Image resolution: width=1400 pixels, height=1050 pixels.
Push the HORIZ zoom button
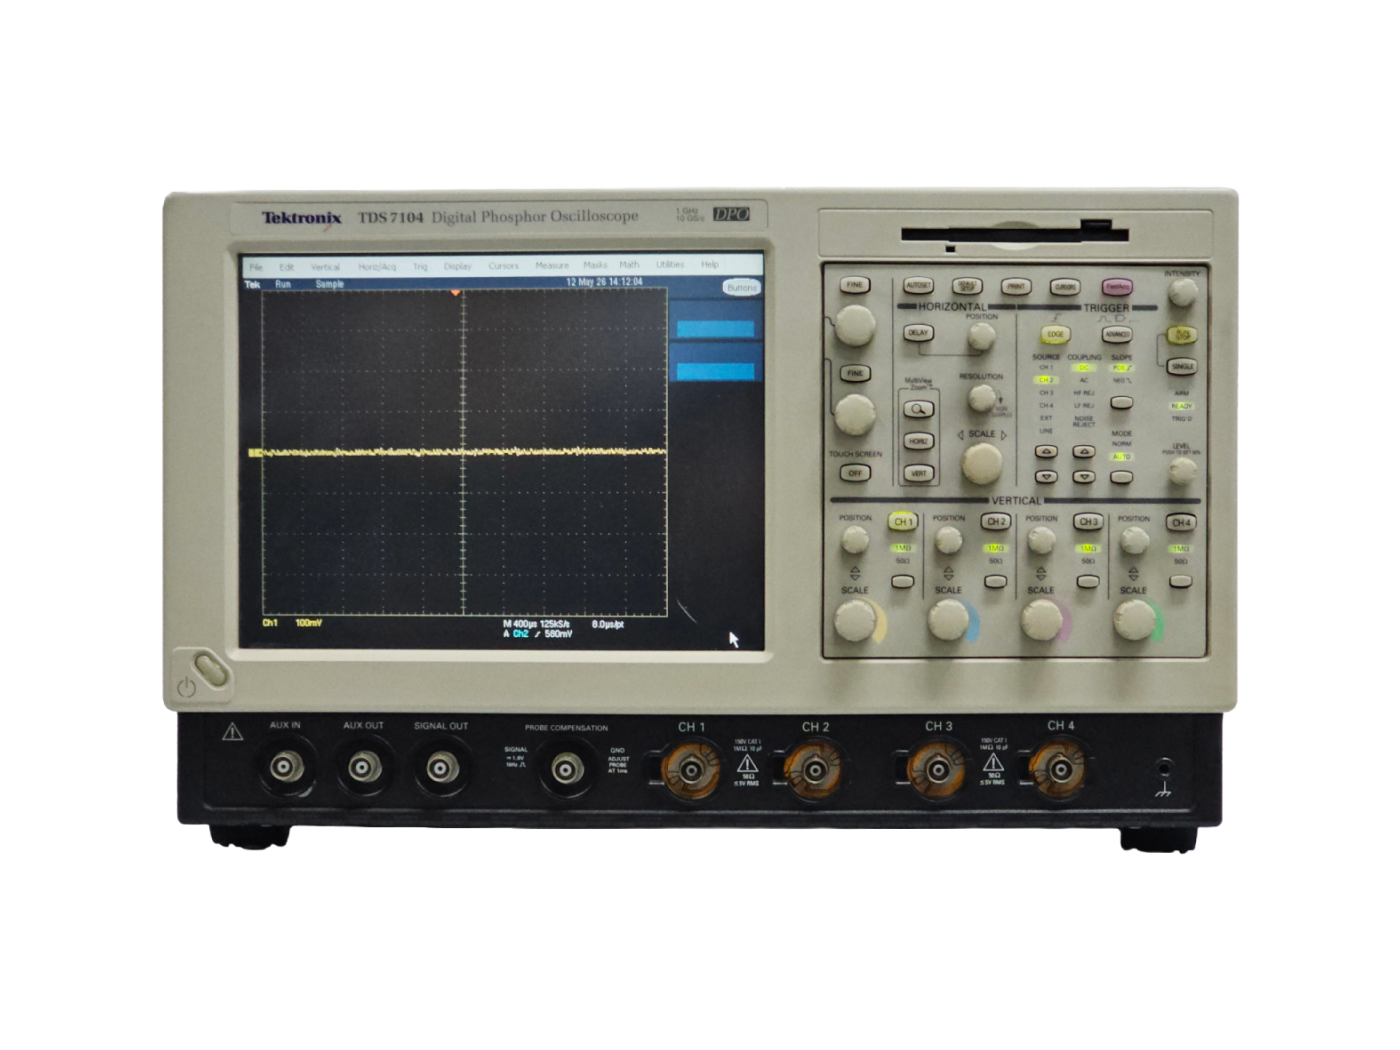[x=918, y=441]
